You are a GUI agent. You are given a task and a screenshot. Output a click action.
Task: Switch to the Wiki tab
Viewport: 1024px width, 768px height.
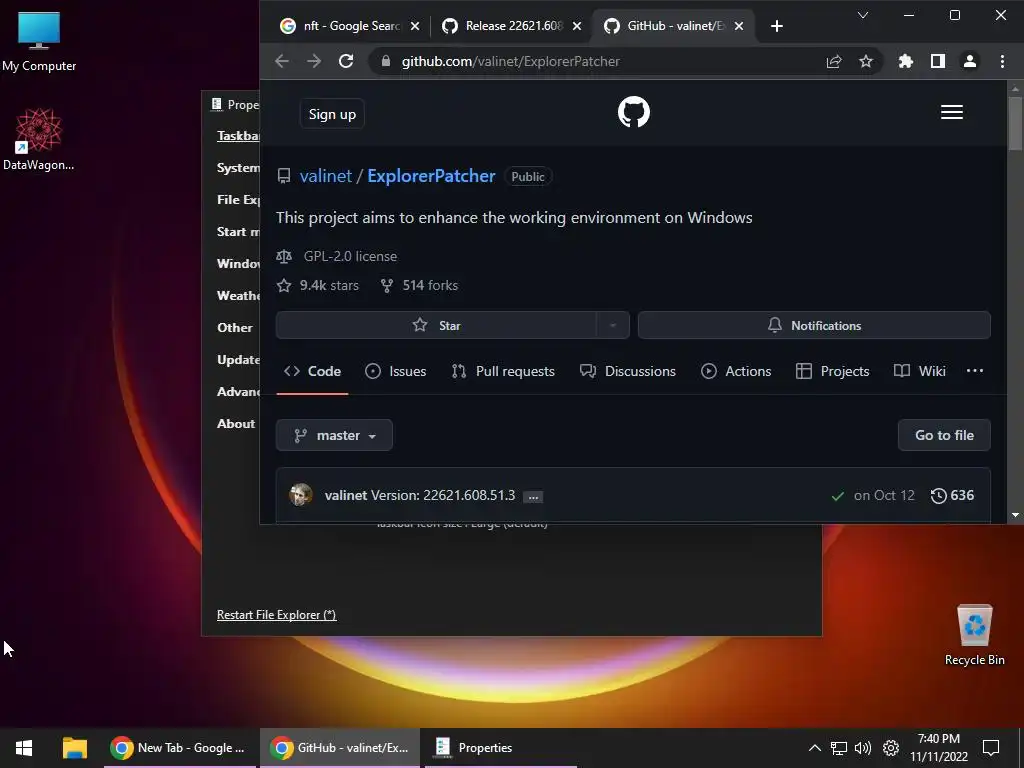[x=920, y=371]
